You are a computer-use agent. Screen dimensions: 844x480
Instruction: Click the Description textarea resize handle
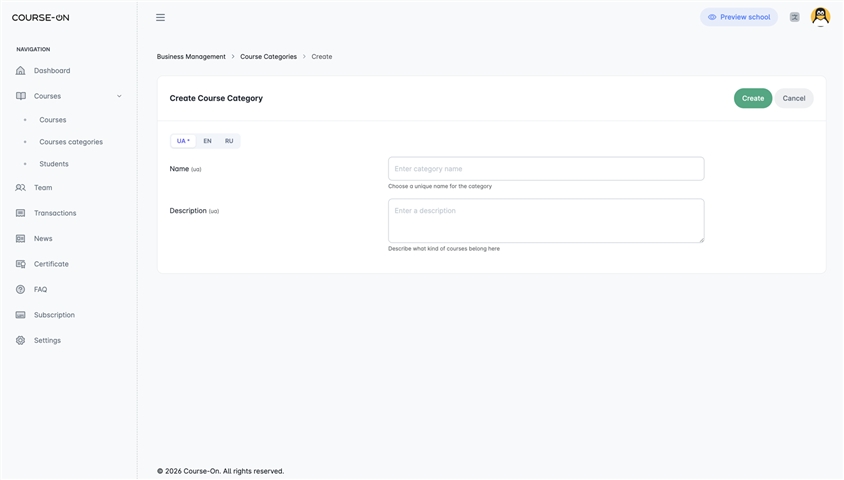(701, 239)
